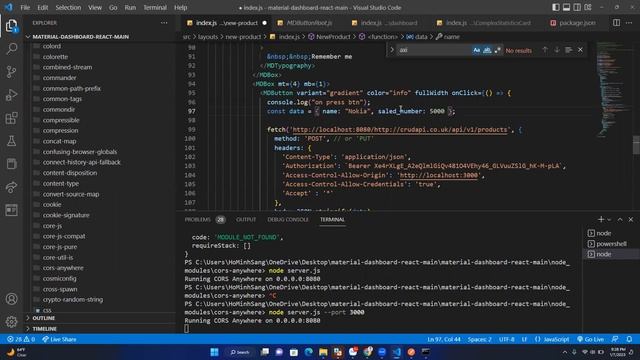Viewport: 640px width, 360px height.
Task: Open editor more actions ellipsis
Action: (x=629, y=23)
